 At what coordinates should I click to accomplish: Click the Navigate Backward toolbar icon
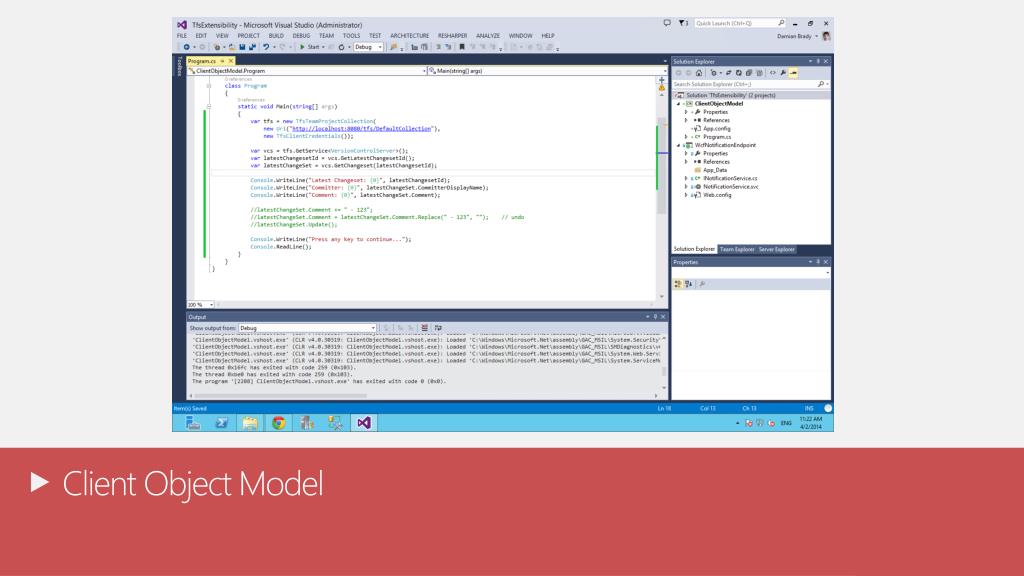click(x=186, y=47)
